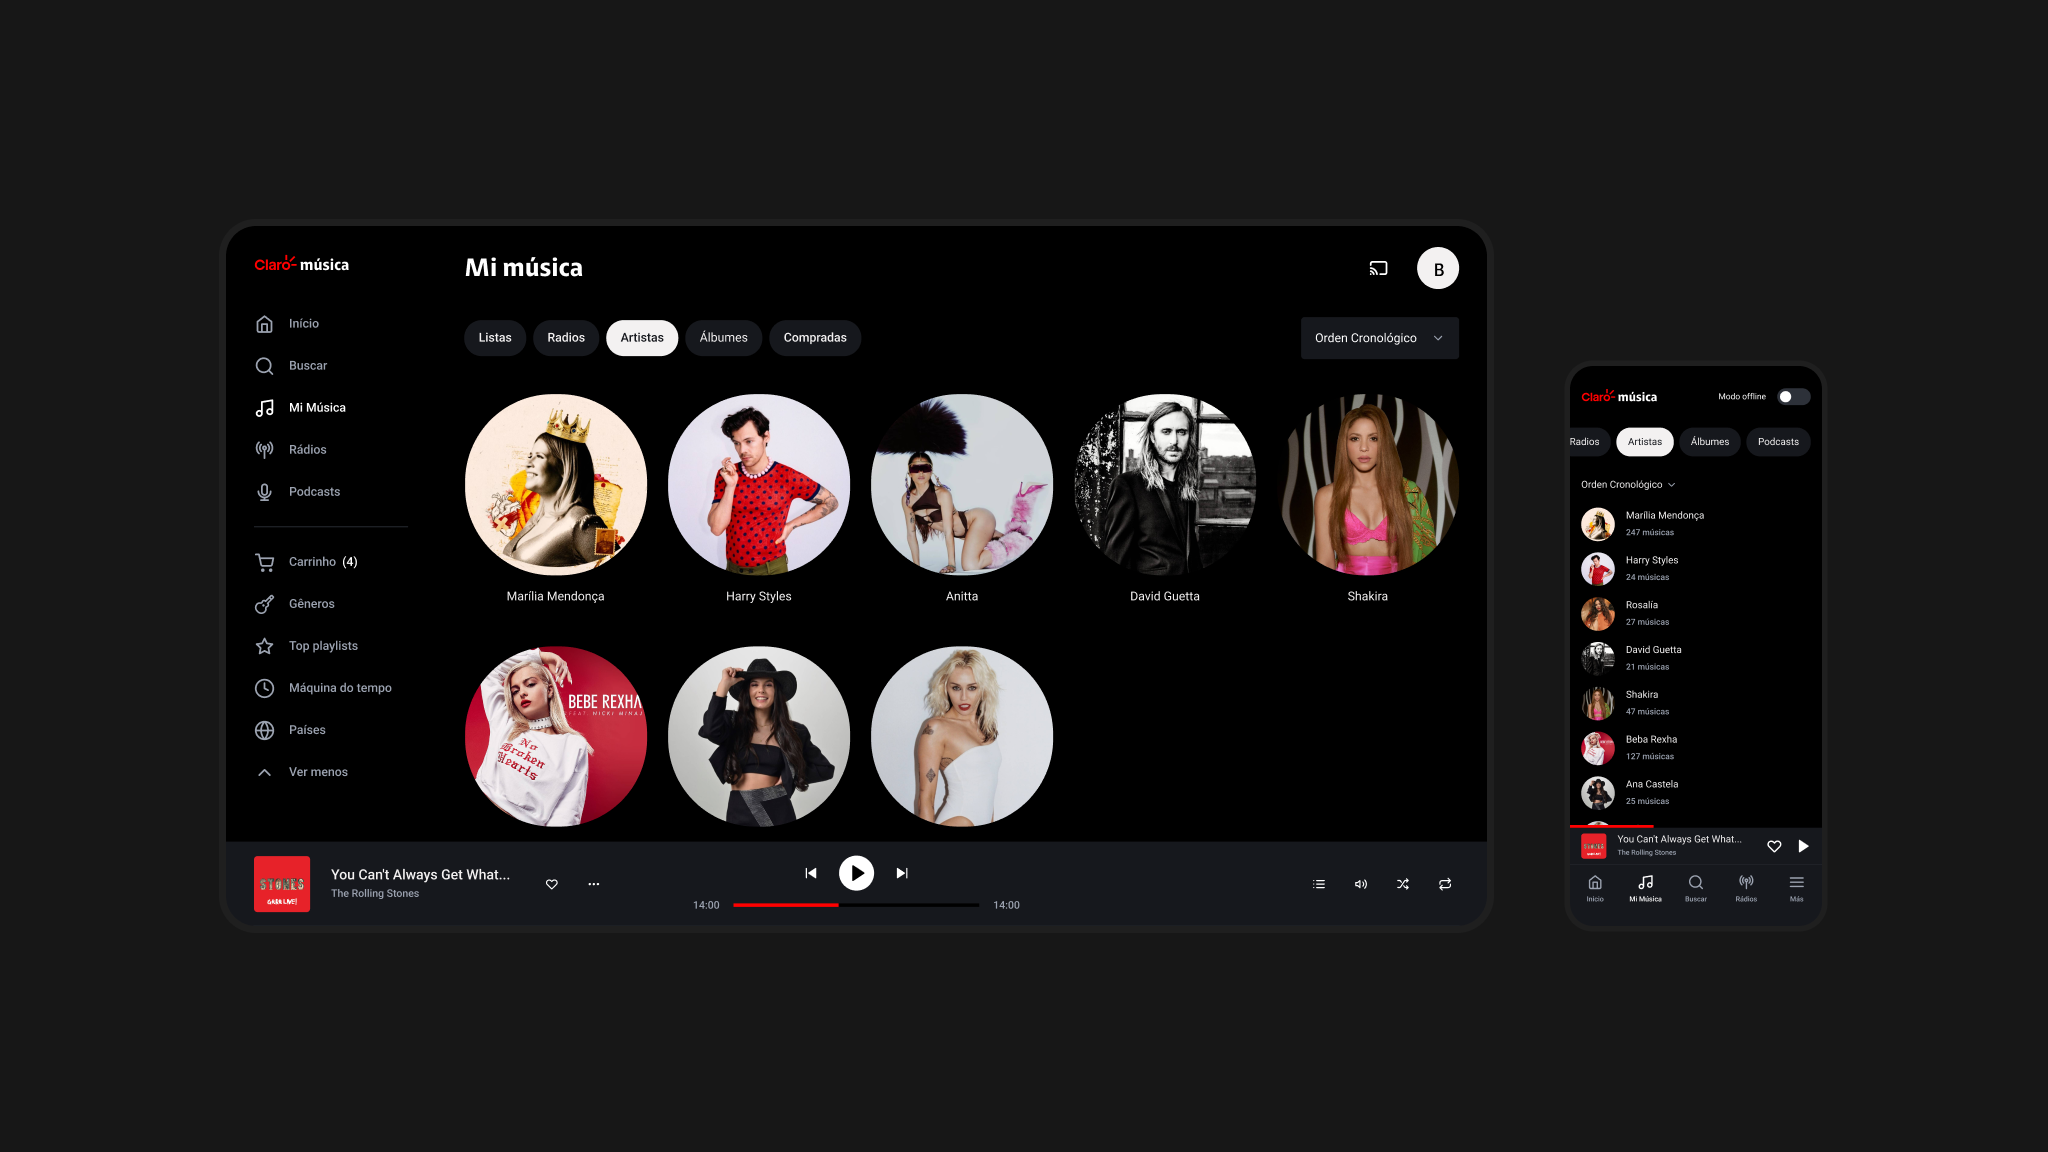Select Podcasts tab on phone
This screenshot has height=1152, width=2048.
click(1778, 442)
